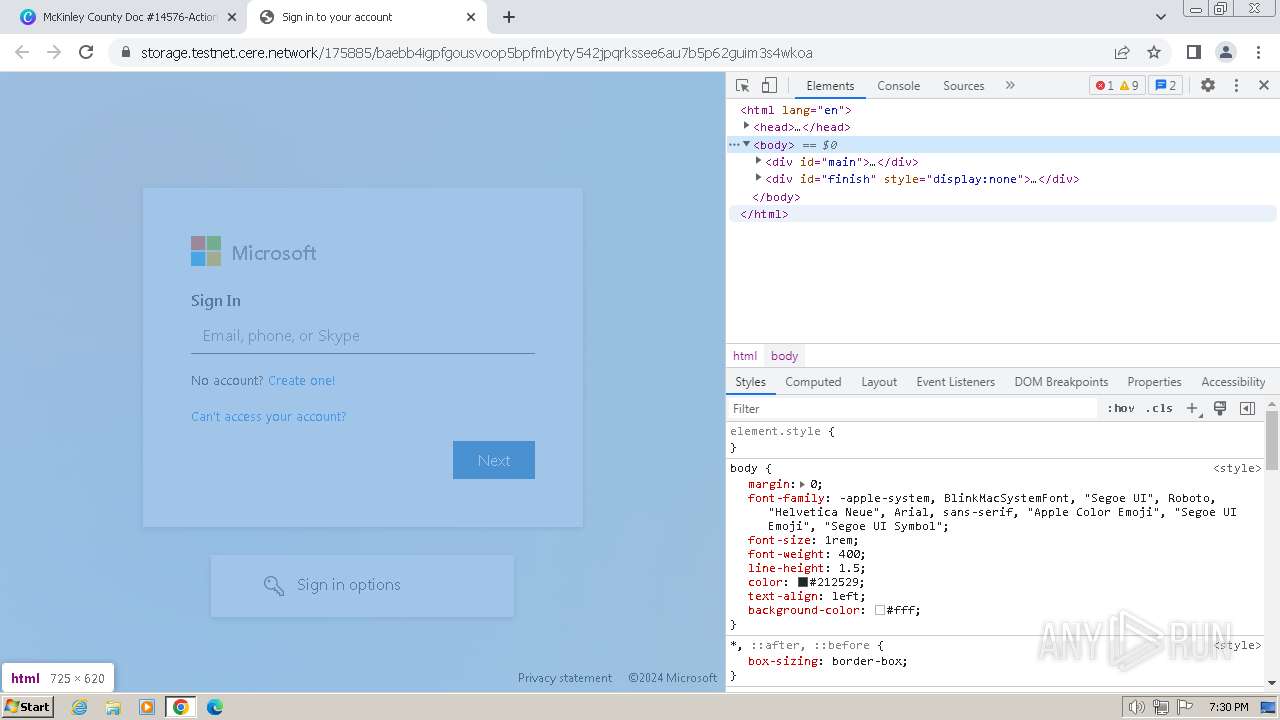
Task: Open the color #212529 swatch picker
Action: 803,582
